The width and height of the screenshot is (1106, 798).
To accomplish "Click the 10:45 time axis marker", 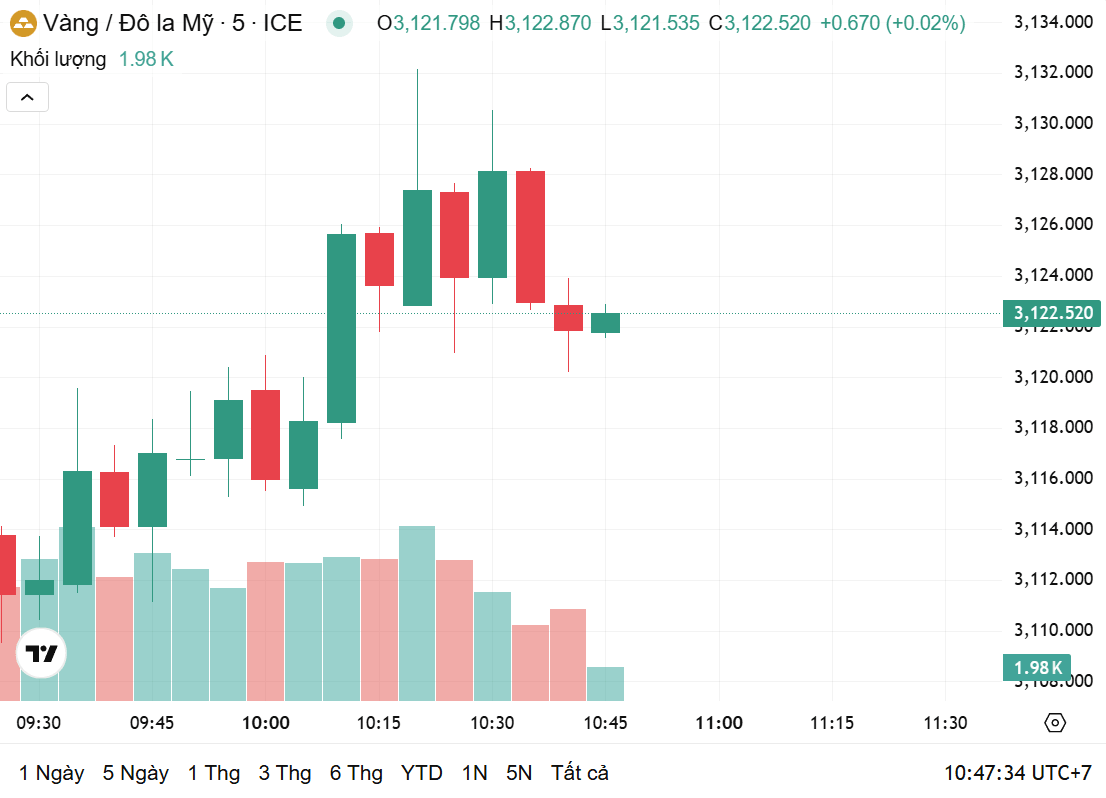I will point(605,723).
